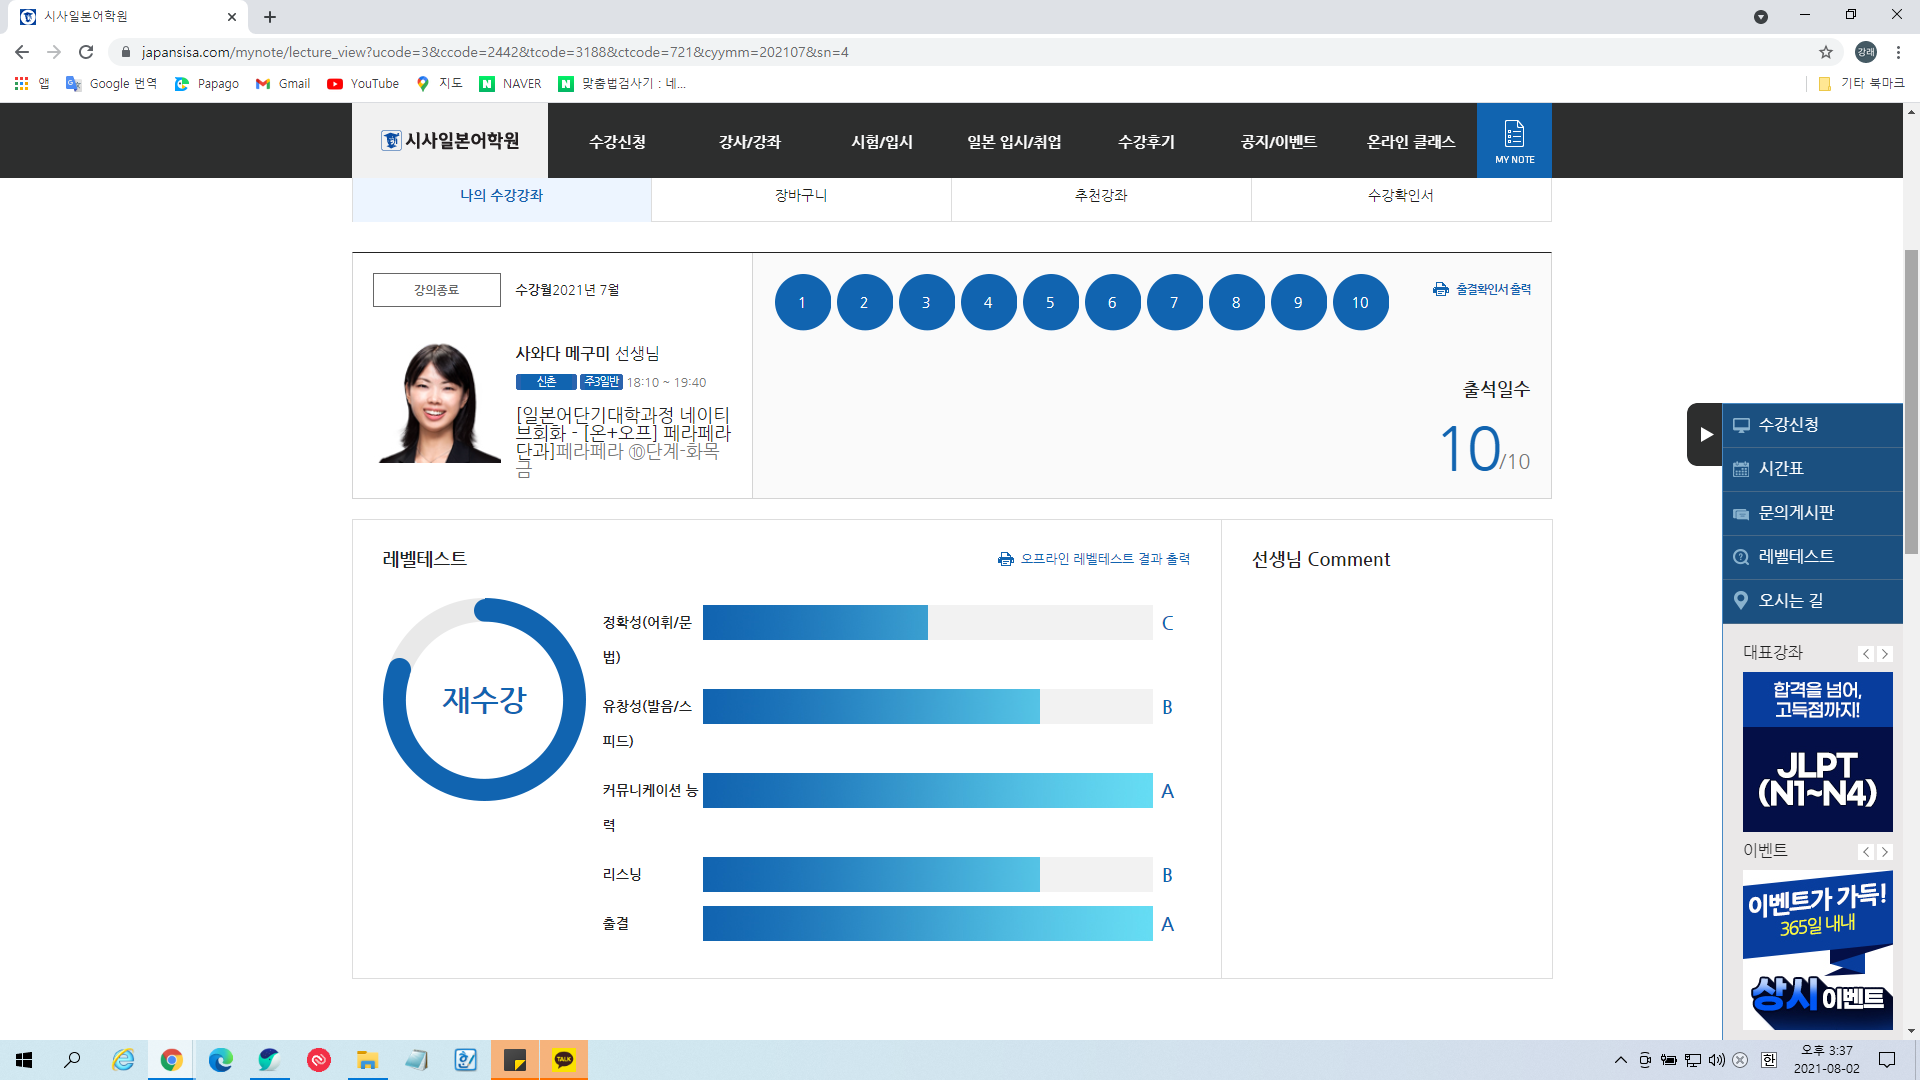The height and width of the screenshot is (1080, 1920).
Task: Switch to the 수강확인서 tab
Action: pyautogui.click(x=1400, y=196)
